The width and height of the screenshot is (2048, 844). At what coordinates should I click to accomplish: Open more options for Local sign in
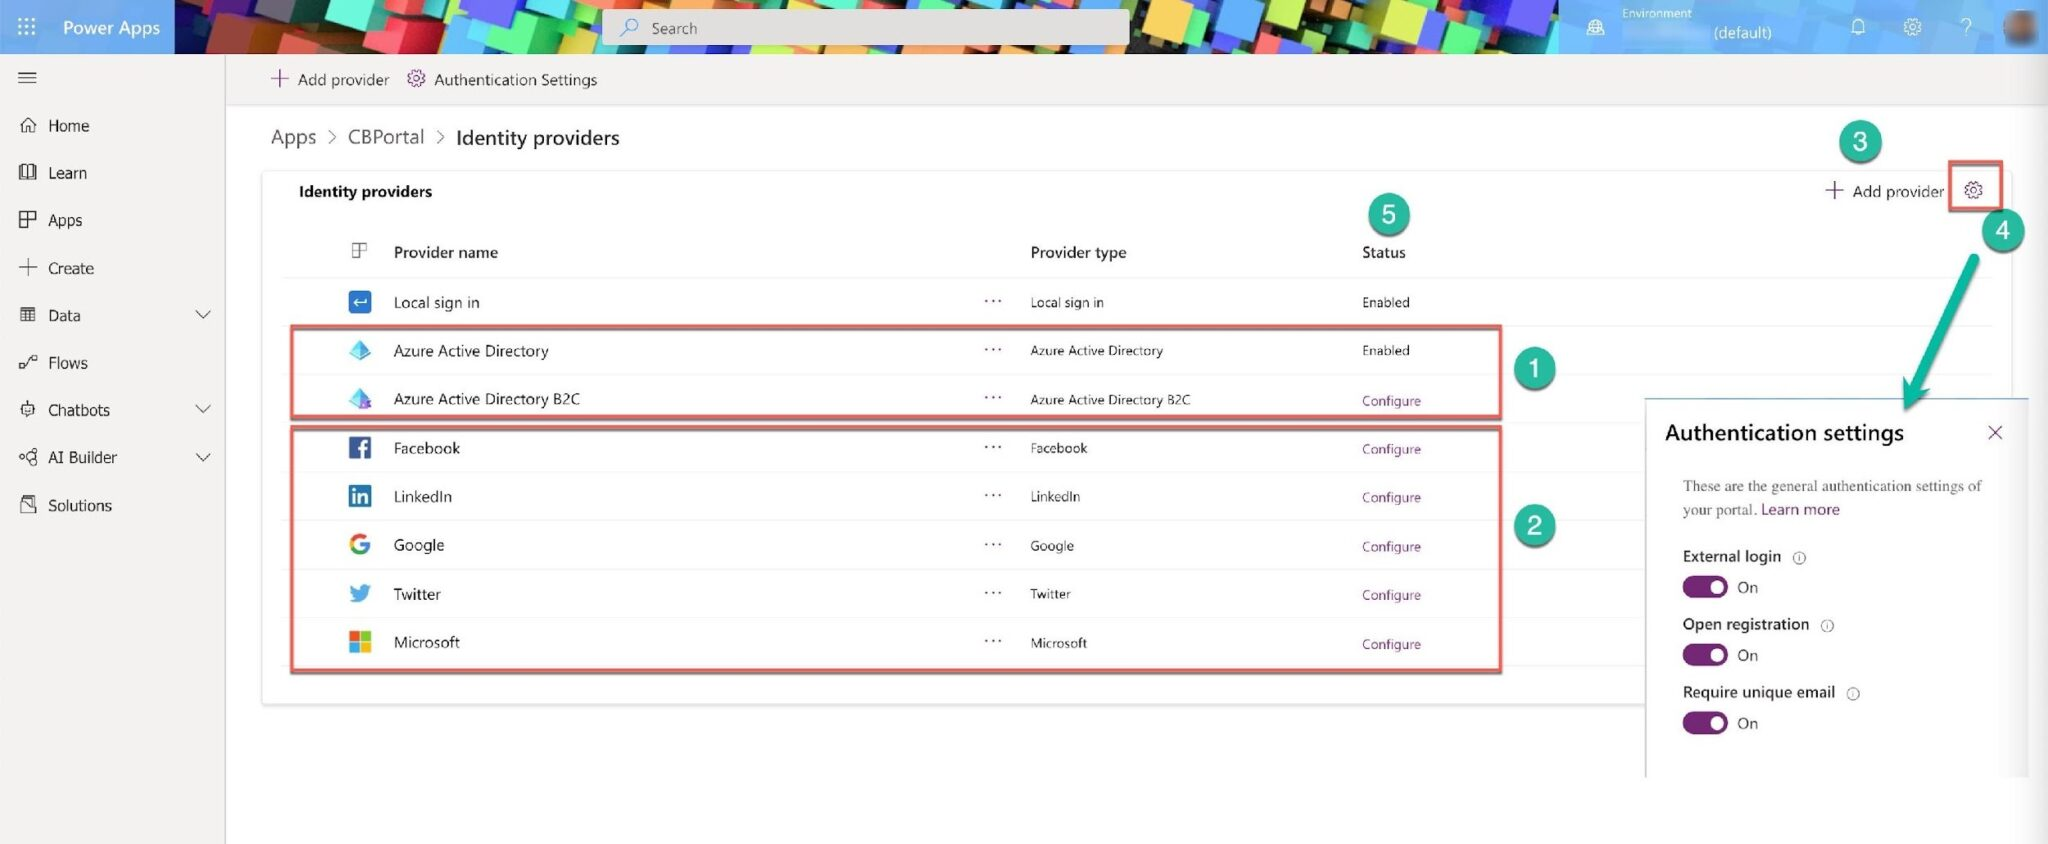(x=993, y=301)
